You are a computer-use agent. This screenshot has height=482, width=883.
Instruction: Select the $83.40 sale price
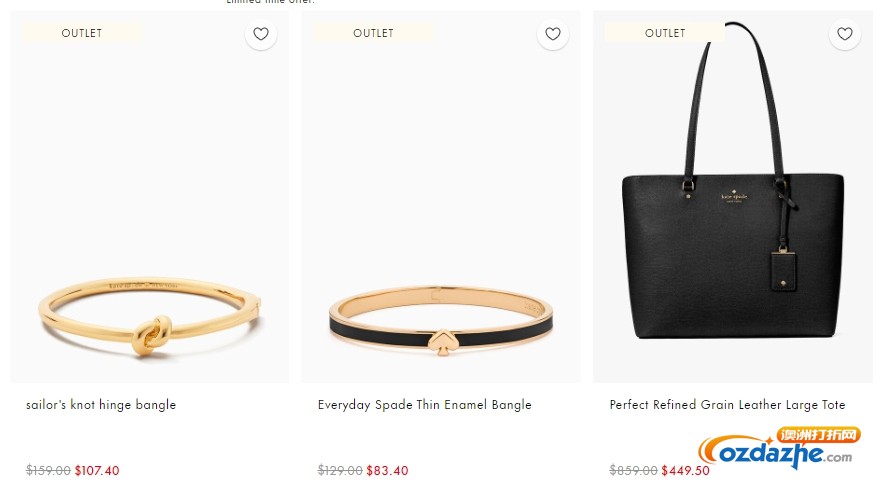coord(387,471)
